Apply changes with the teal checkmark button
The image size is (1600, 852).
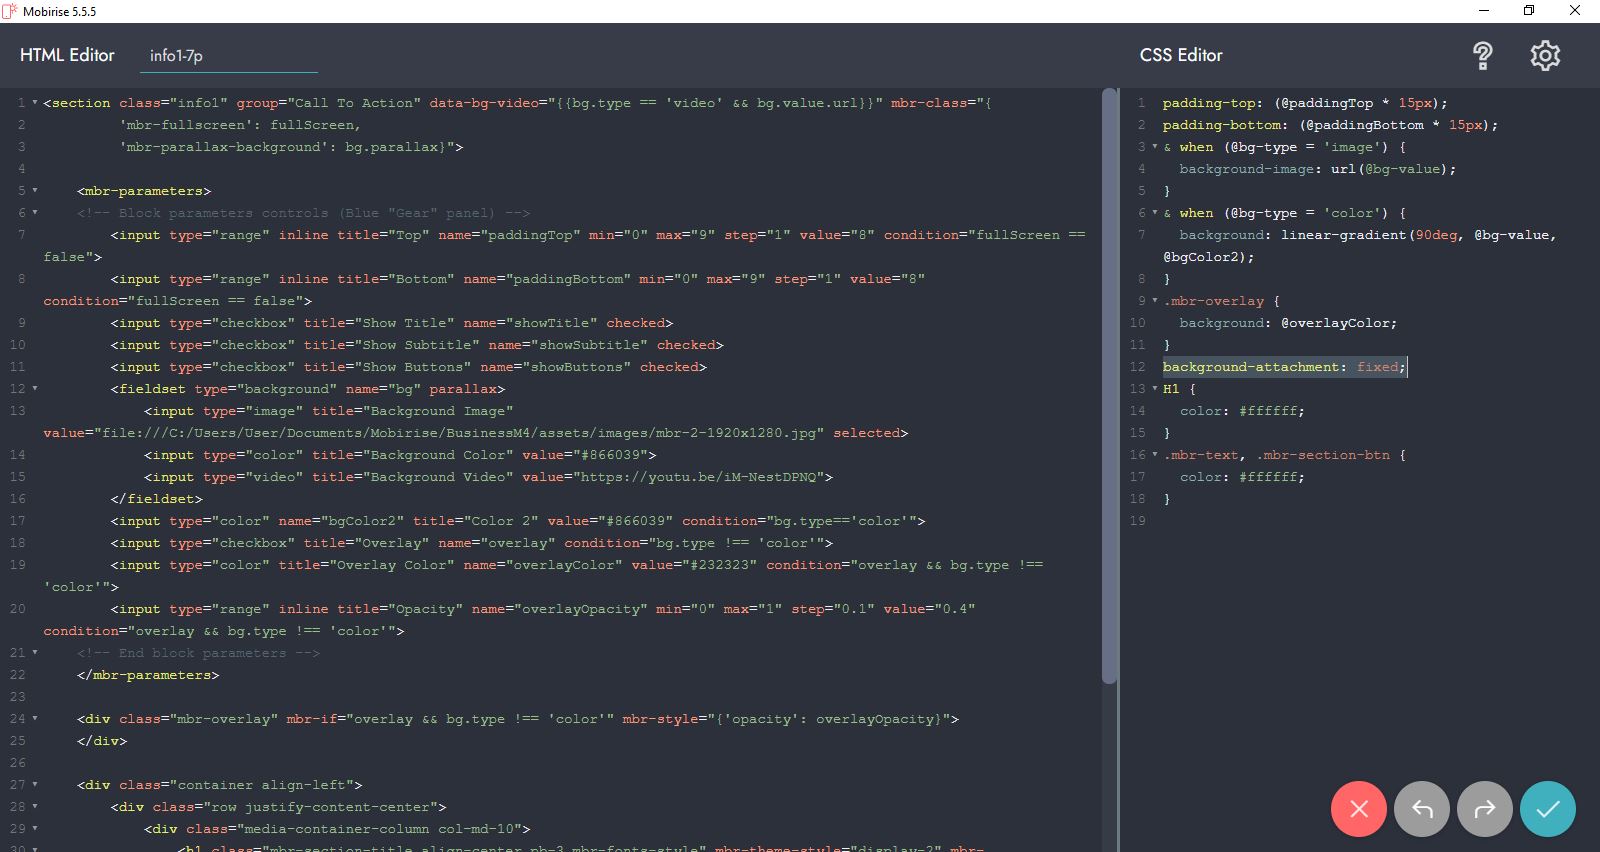pyautogui.click(x=1547, y=809)
